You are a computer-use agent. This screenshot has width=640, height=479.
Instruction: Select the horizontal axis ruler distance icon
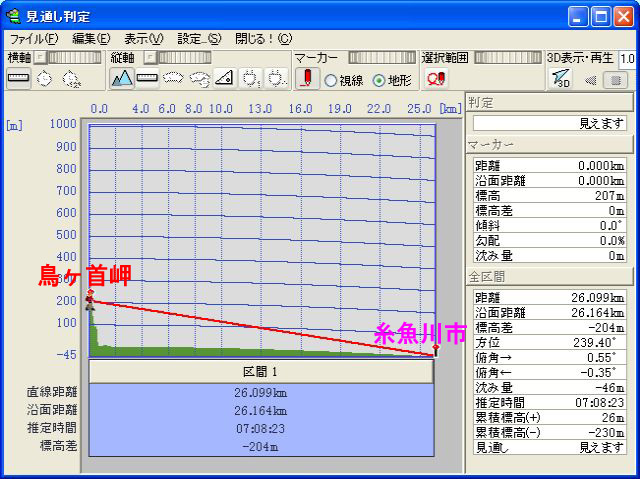point(18,78)
